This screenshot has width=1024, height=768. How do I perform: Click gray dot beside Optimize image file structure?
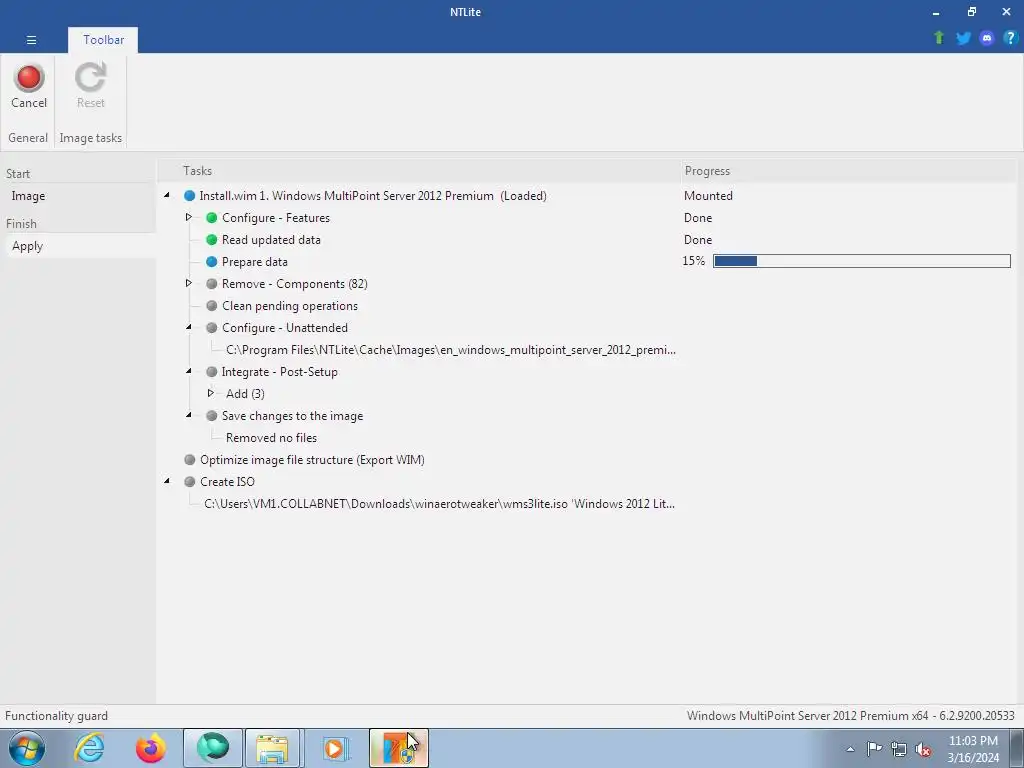coord(189,460)
